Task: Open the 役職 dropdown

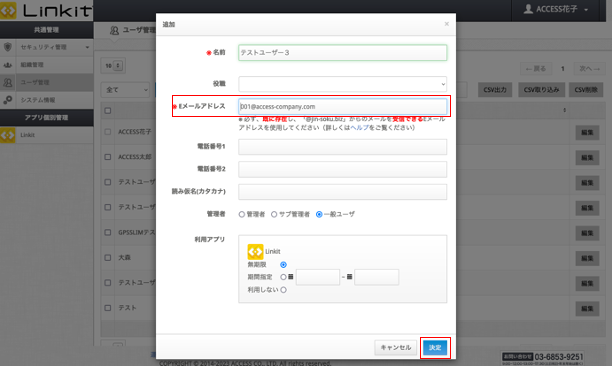Action: point(342,84)
